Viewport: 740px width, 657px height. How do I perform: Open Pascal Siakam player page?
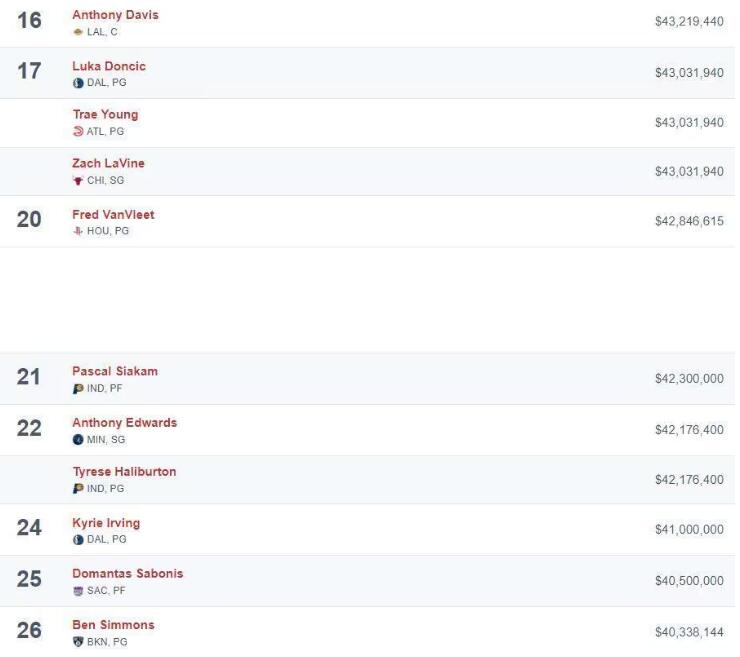click(x=114, y=371)
